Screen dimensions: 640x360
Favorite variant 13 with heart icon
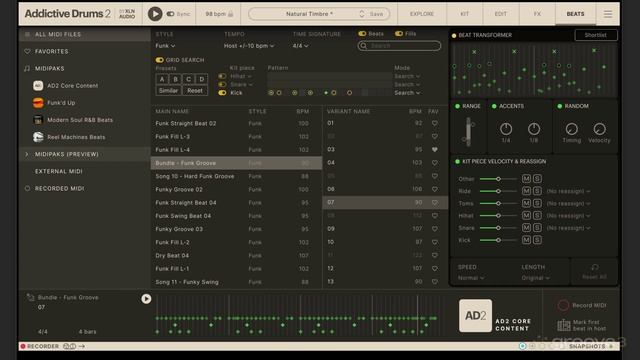[435, 282]
